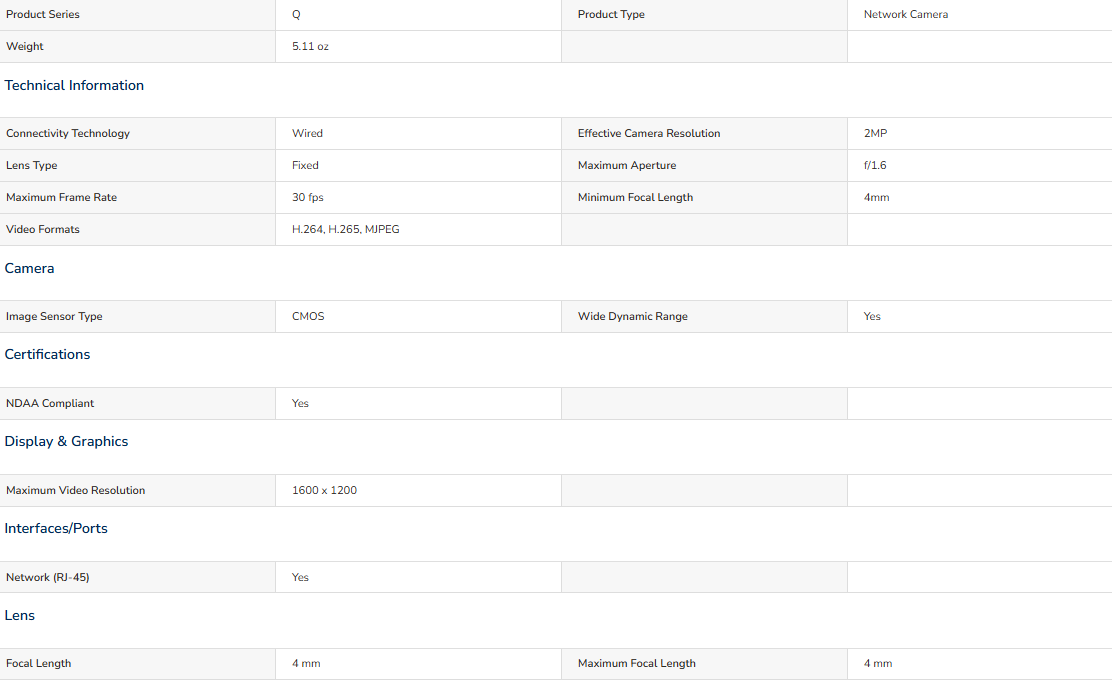This screenshot has height=681, width=1112.
Task: Click the H.264, H.265, MJPEG value
Action: pyautogui.click(x=346, y=230)
